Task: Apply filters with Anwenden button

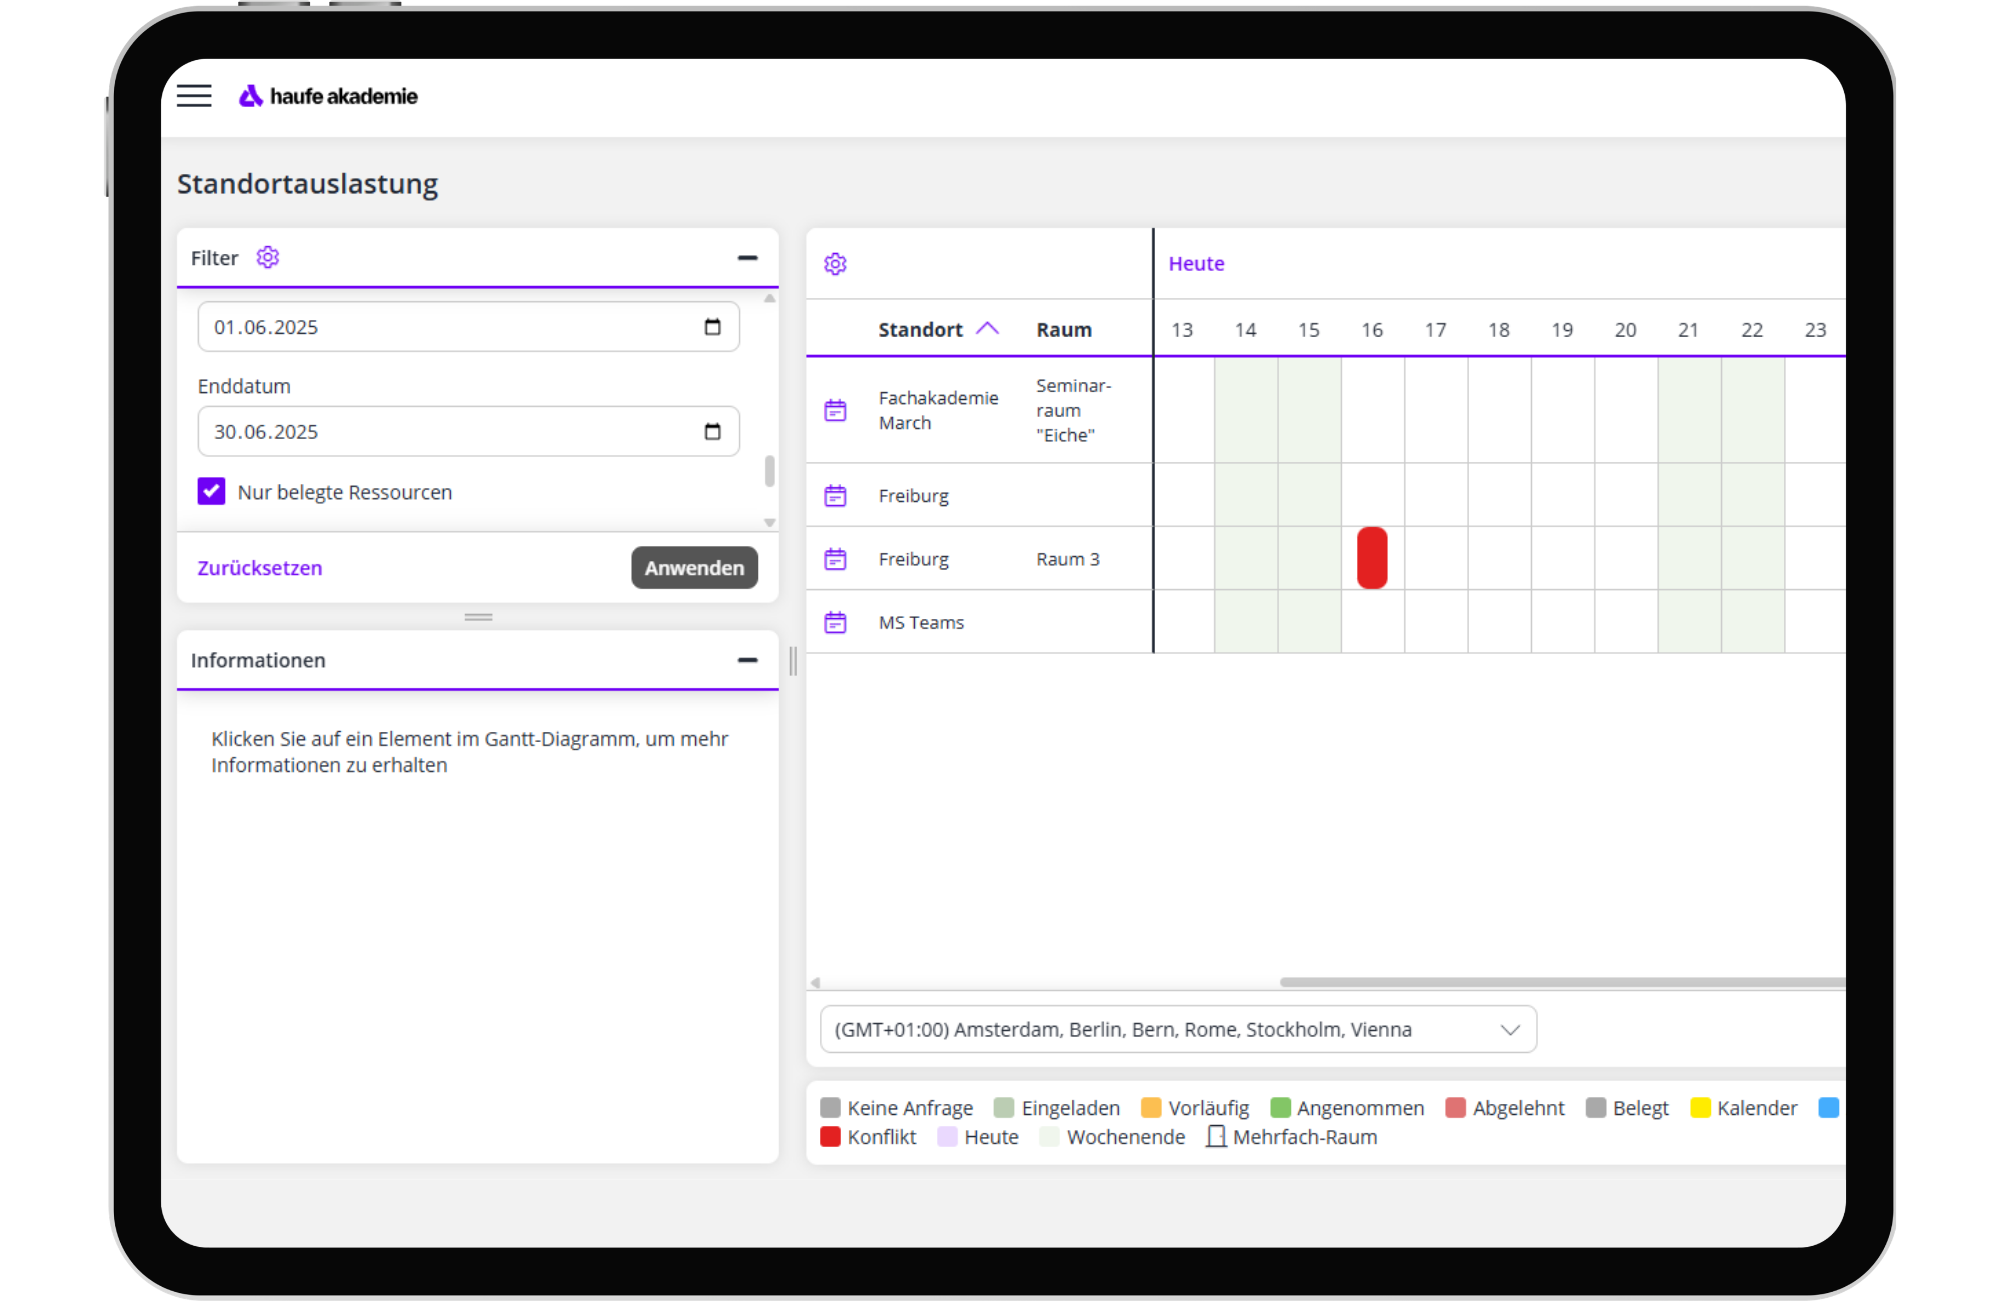Action: click(x=694, y=568)
